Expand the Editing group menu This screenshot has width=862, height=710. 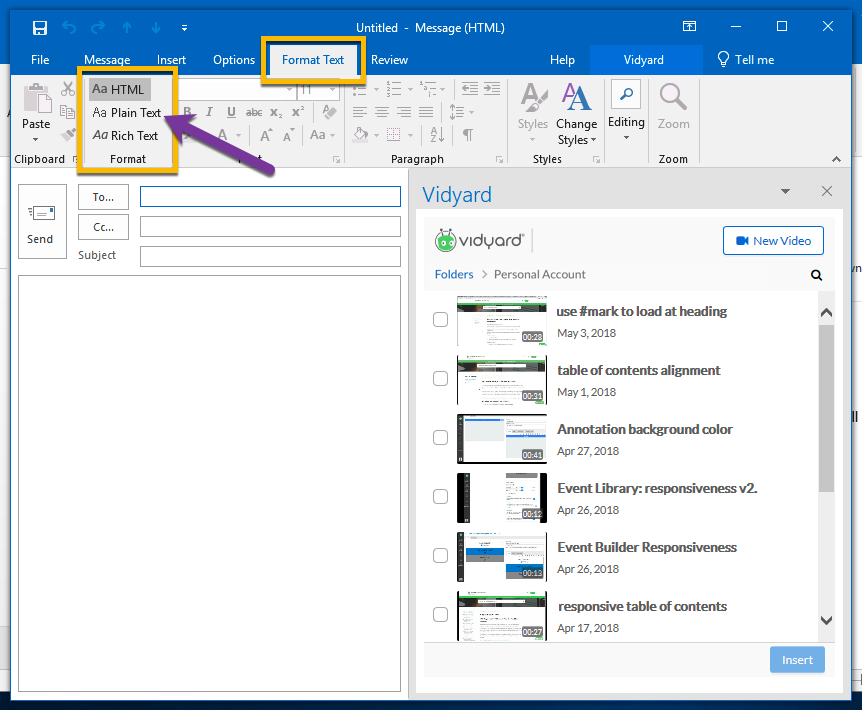coord(626,112)
